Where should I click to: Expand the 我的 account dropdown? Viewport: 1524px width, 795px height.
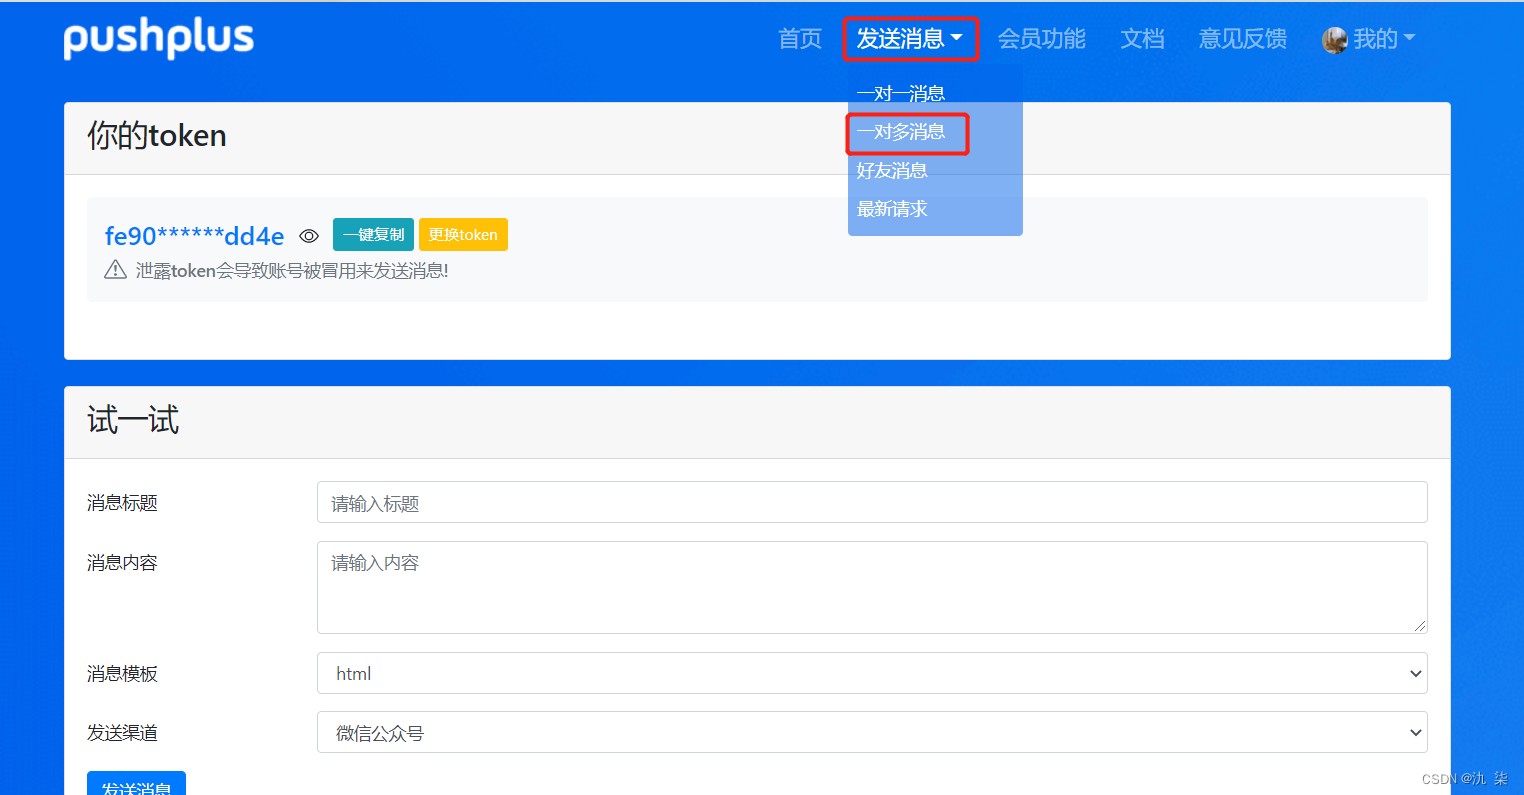[1384, 39]
